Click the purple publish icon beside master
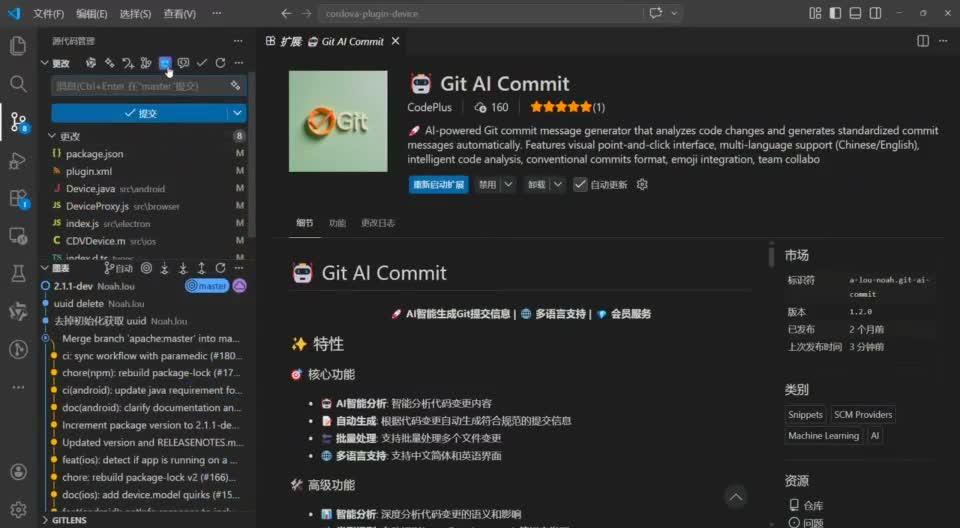 [239, 285]
